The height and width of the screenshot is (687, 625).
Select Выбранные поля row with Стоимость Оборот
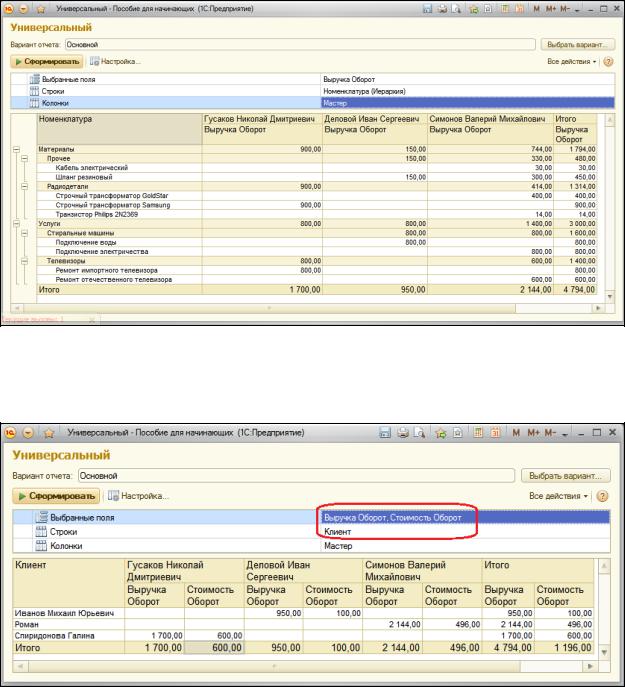point(311,518)
